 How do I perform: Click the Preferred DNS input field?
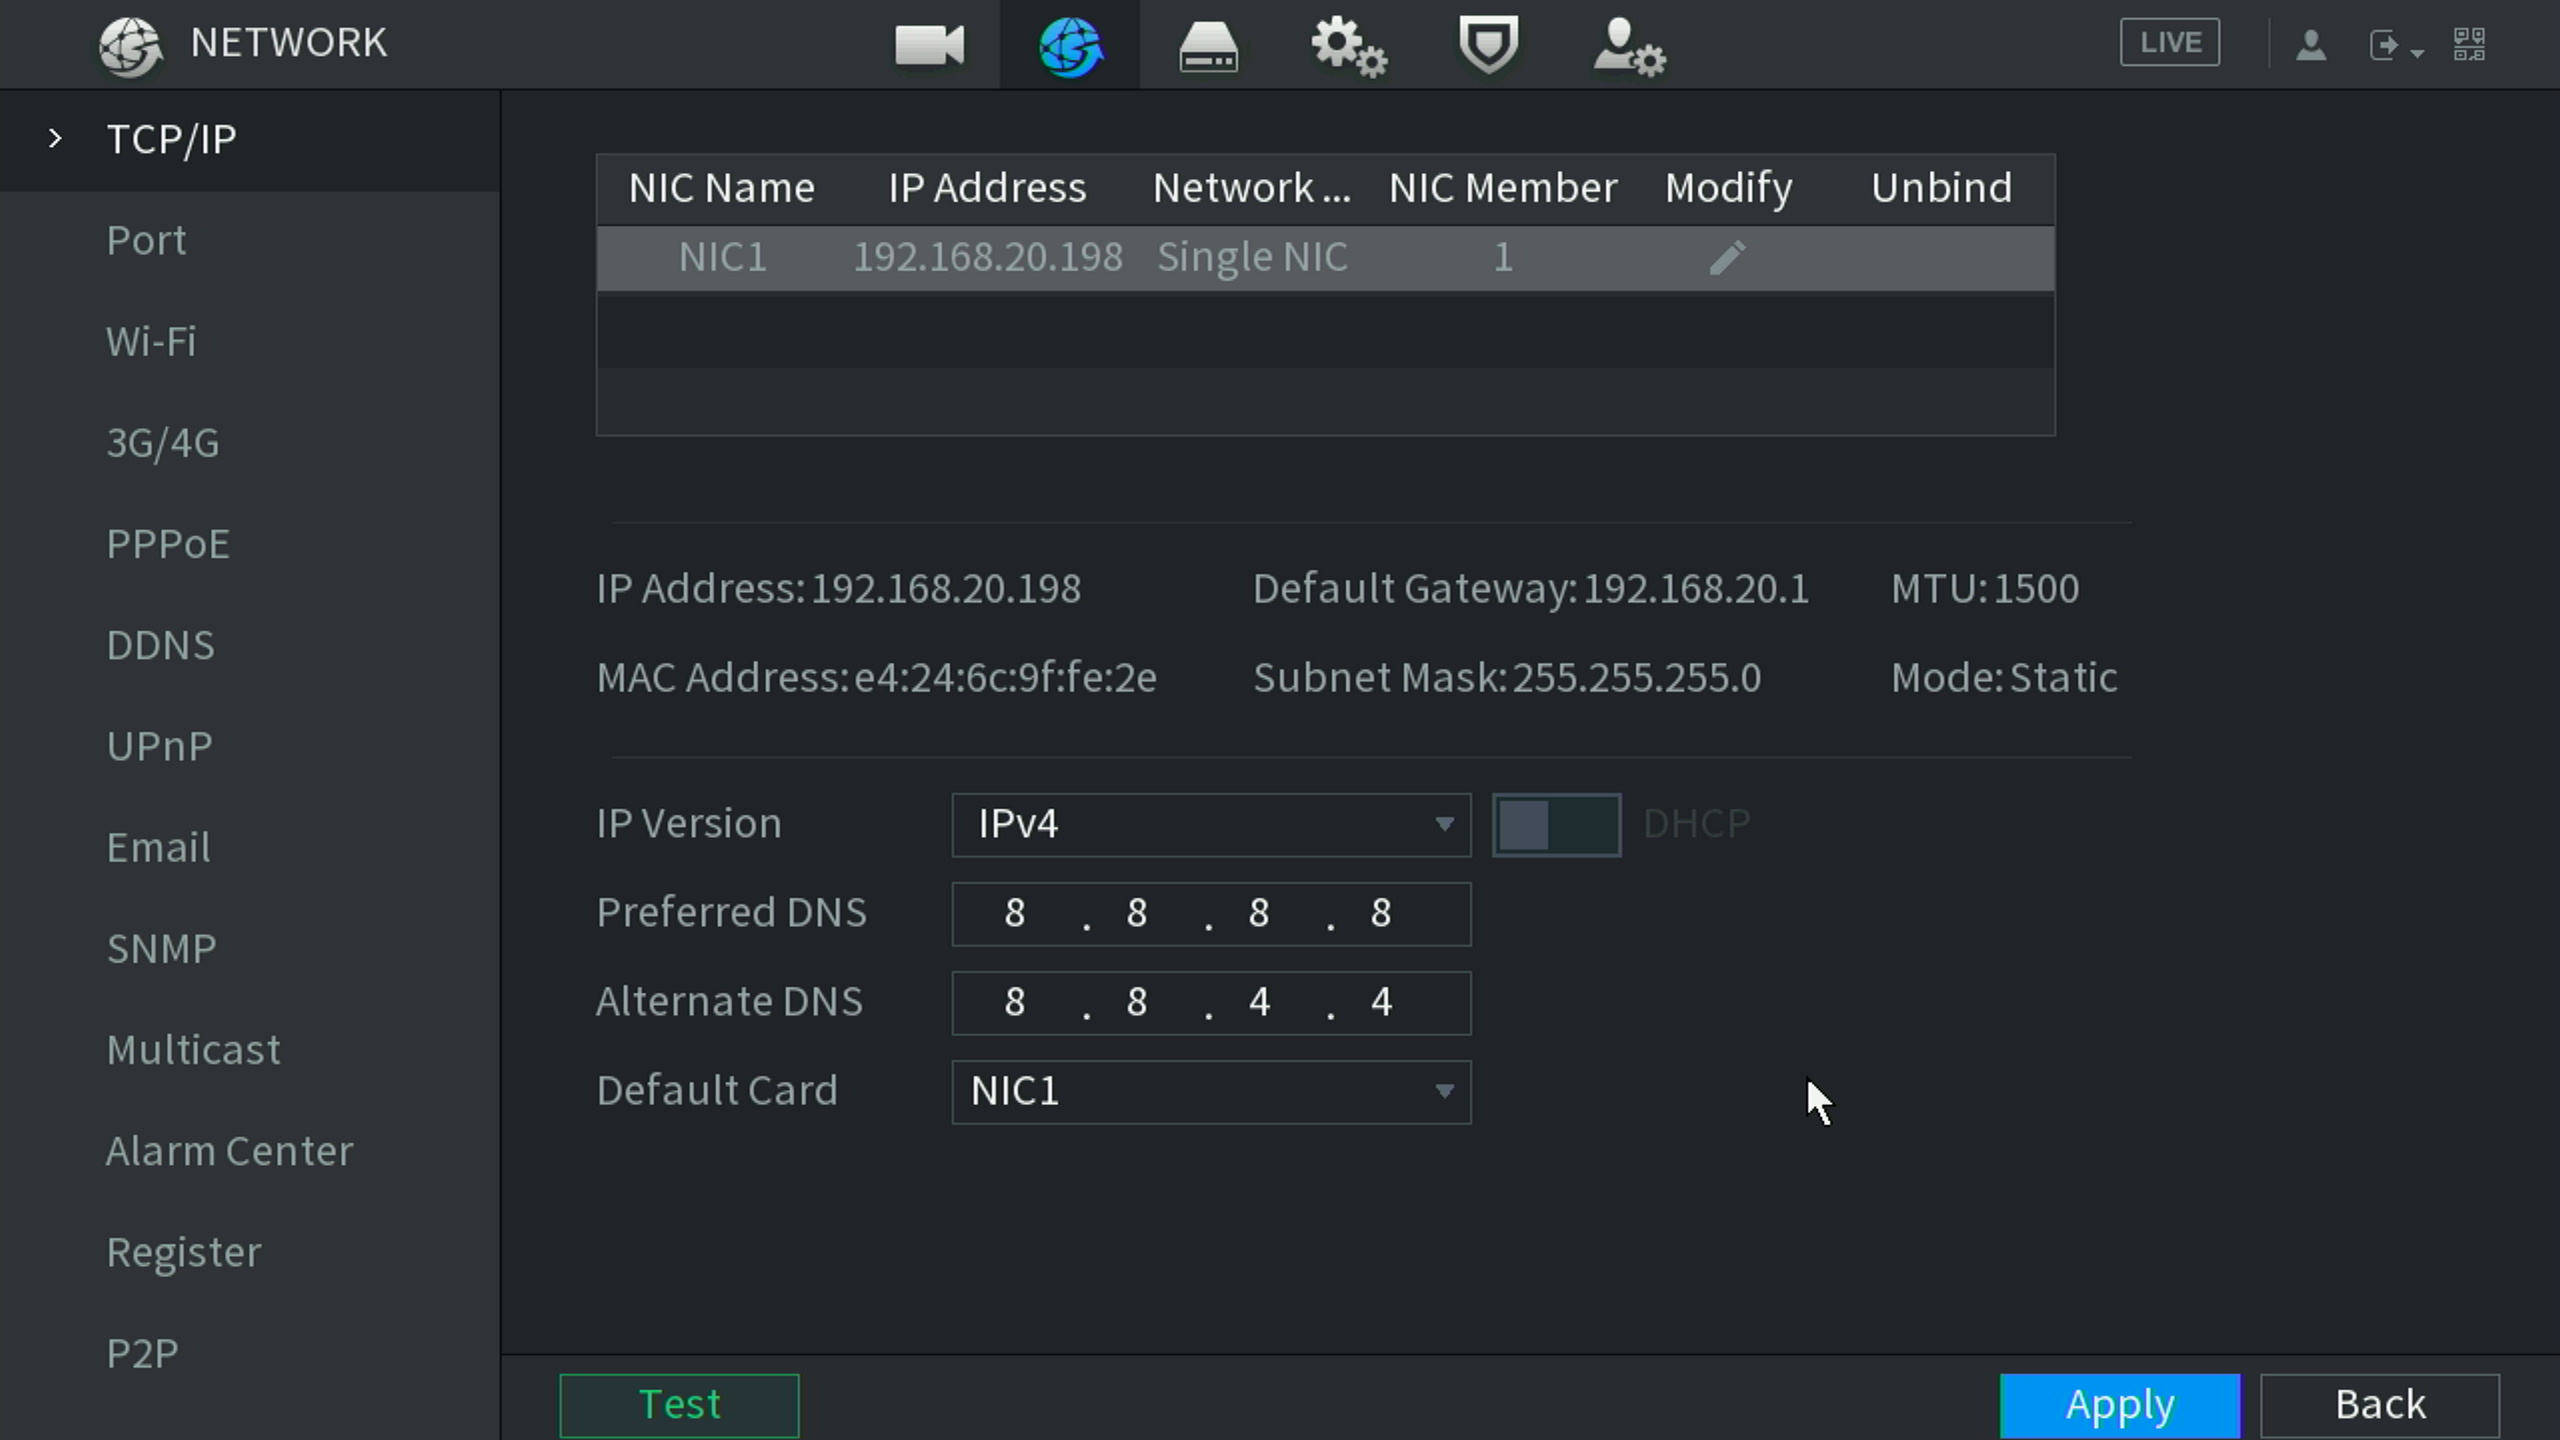click(1210, 914)
